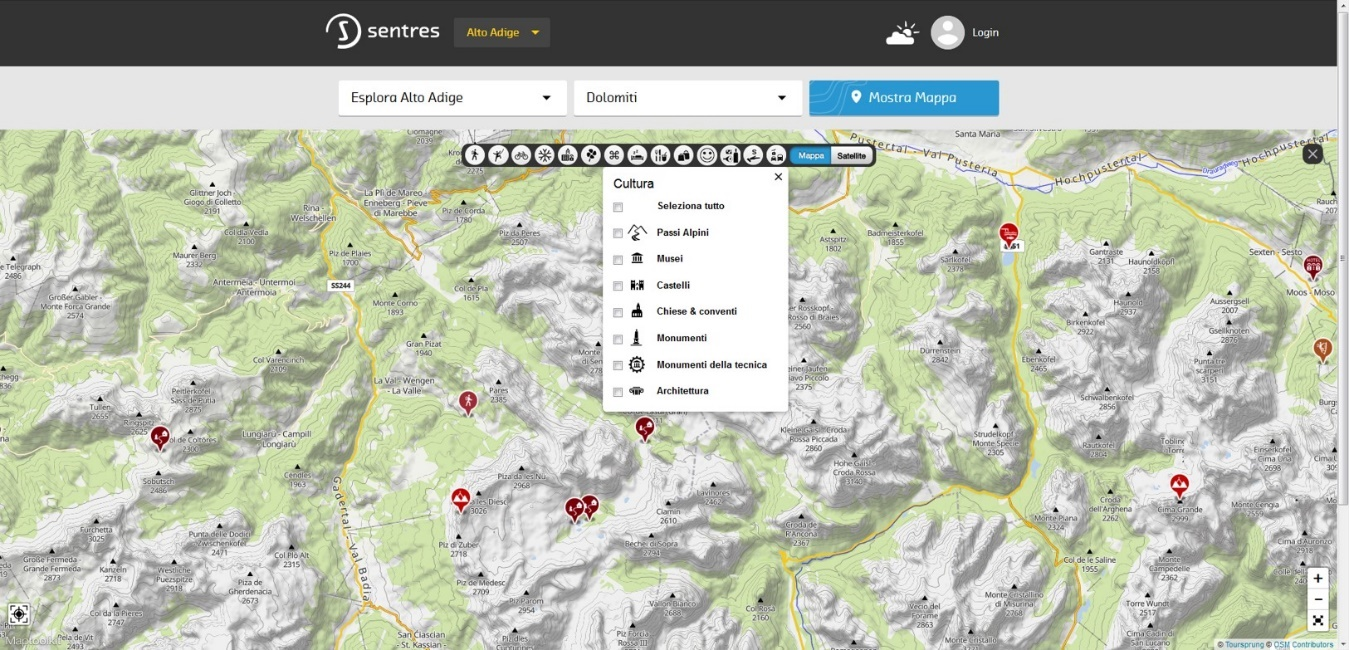Select the snowflake winter activities icon
This screenshot has width=1349, height=650.
[x=544, y=155]
